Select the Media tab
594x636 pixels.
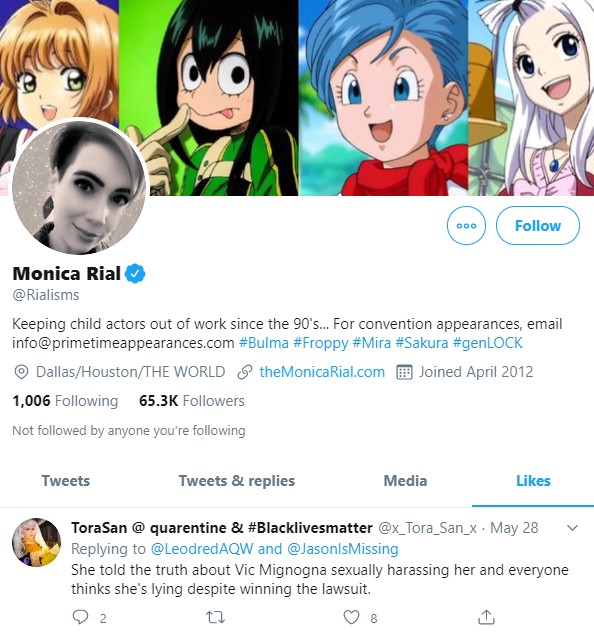point(405,481)
